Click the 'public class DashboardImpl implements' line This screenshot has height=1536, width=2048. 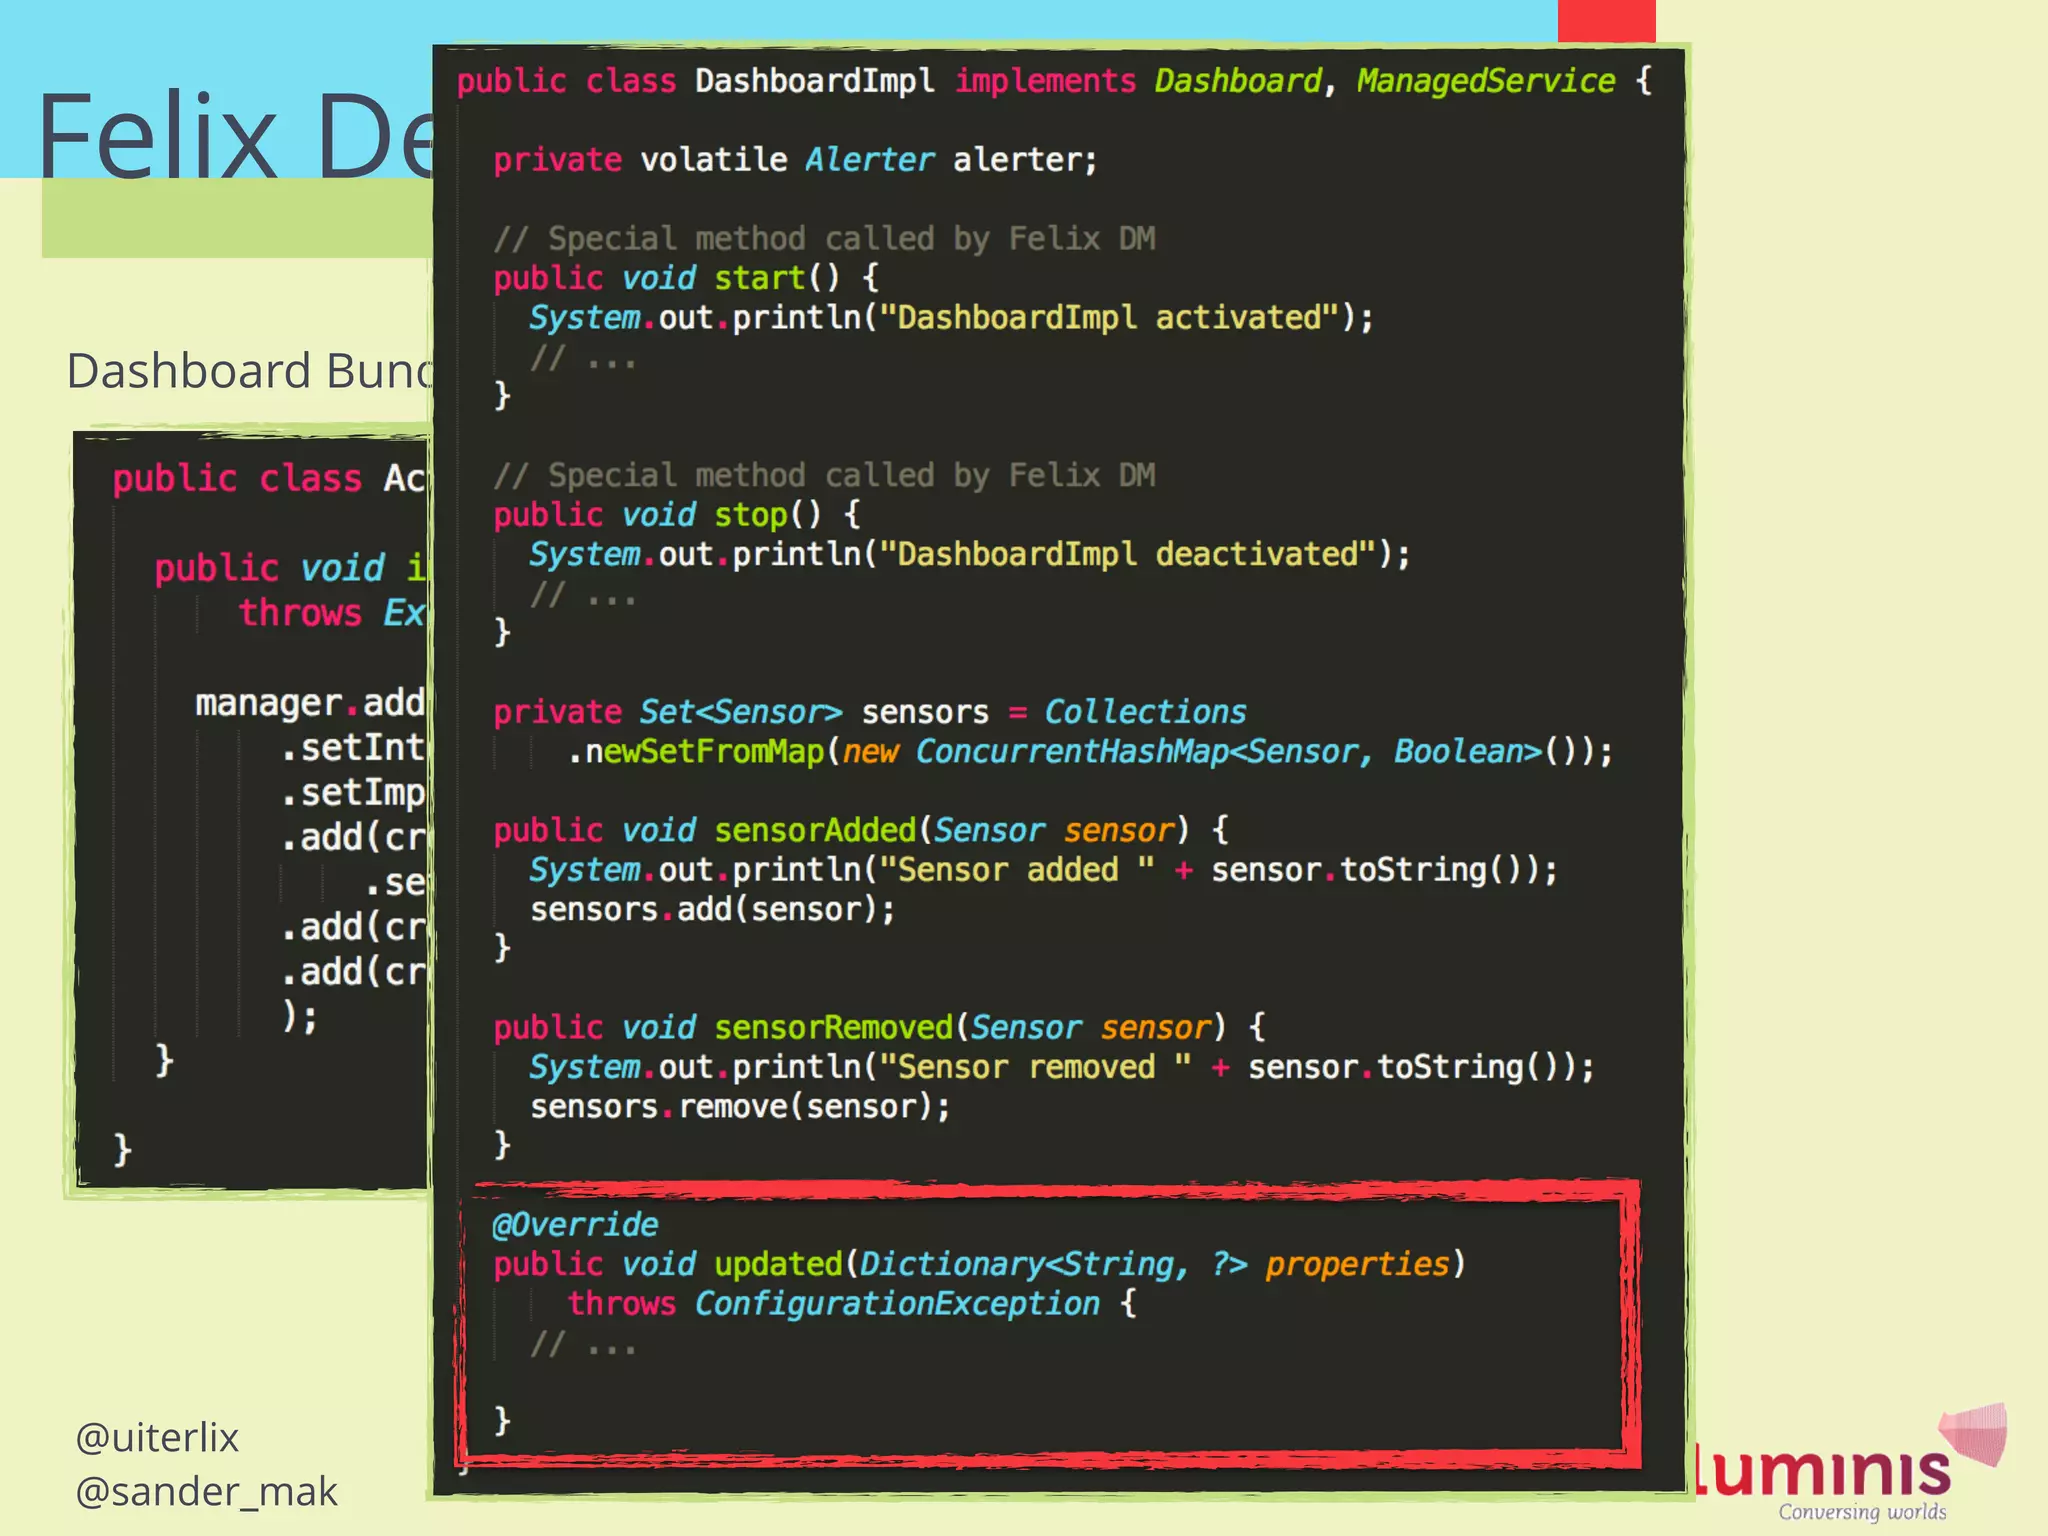(x=1054, y=81)
